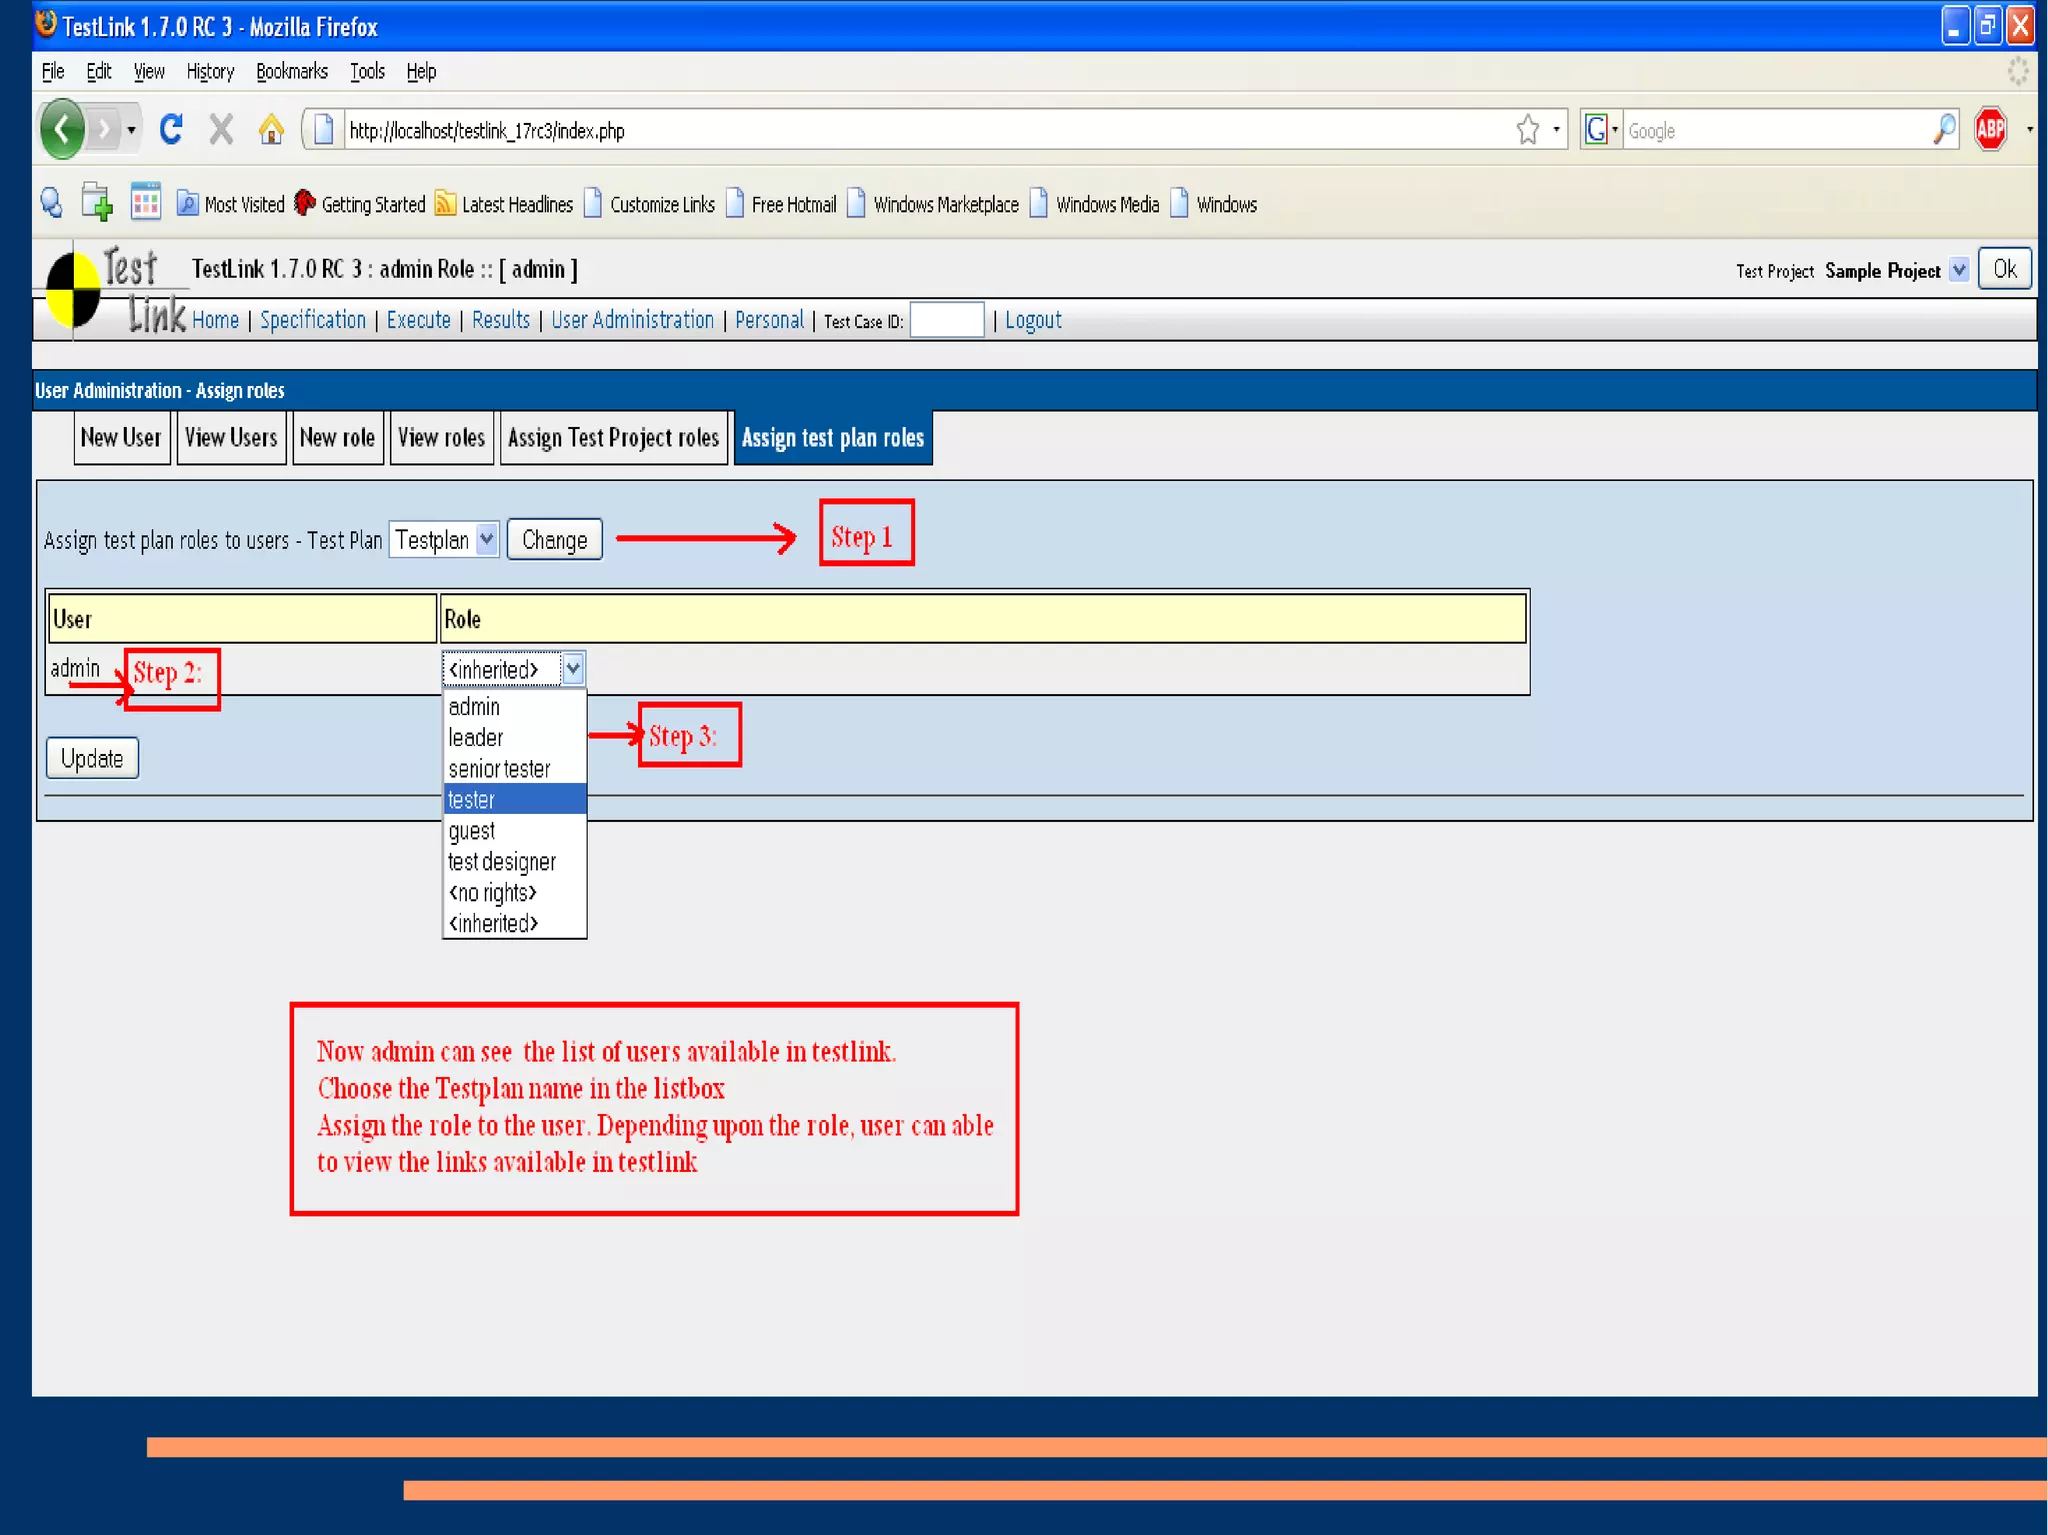Click the Test Case ID input field
Image resolution: width=2048 pixels, height=1535 pixels.
coord(946,320)
